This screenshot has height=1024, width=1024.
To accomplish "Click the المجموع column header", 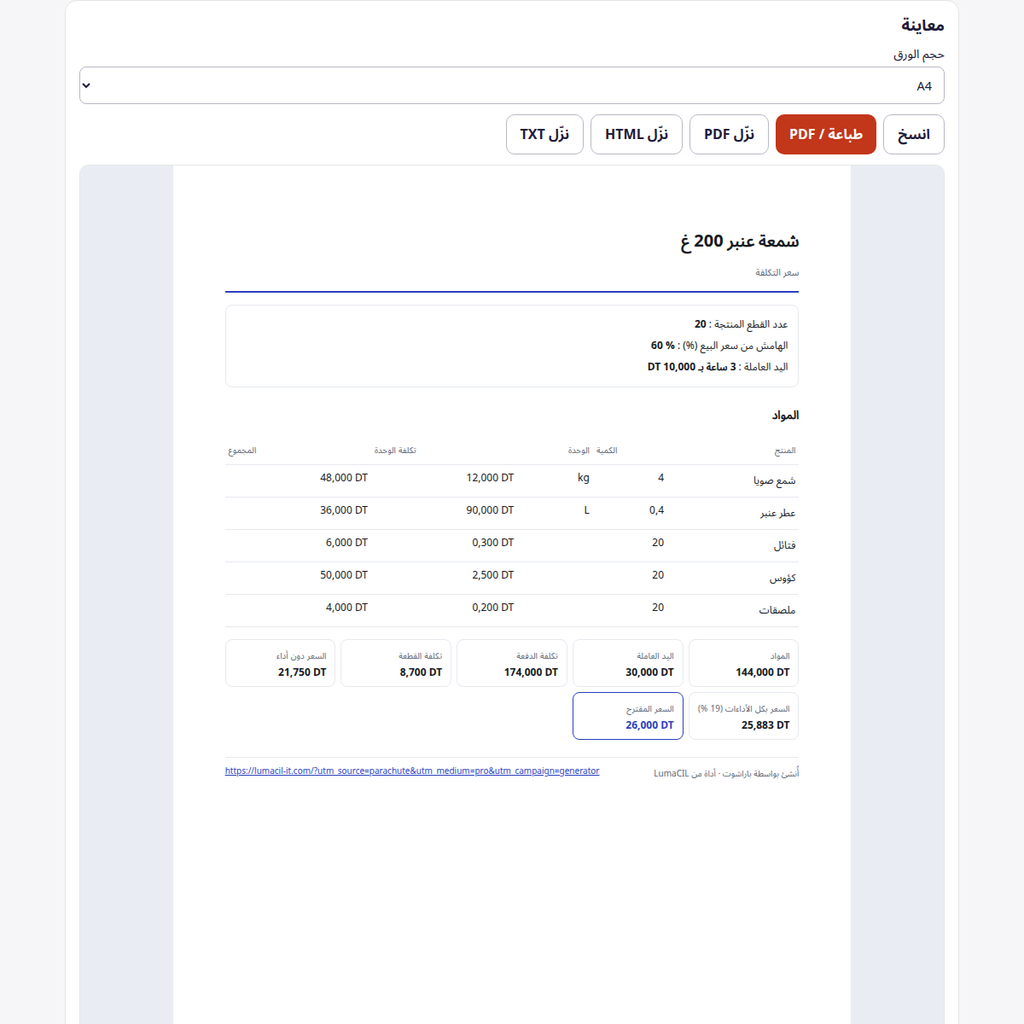I will (x=242, y=451).
